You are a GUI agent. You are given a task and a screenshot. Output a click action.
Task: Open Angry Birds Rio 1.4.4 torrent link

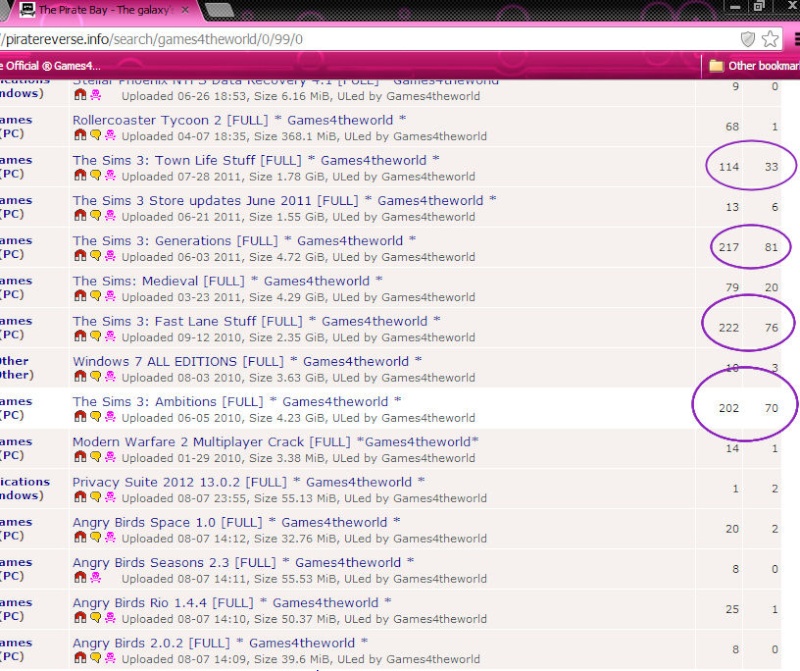(x=232, y=603)
